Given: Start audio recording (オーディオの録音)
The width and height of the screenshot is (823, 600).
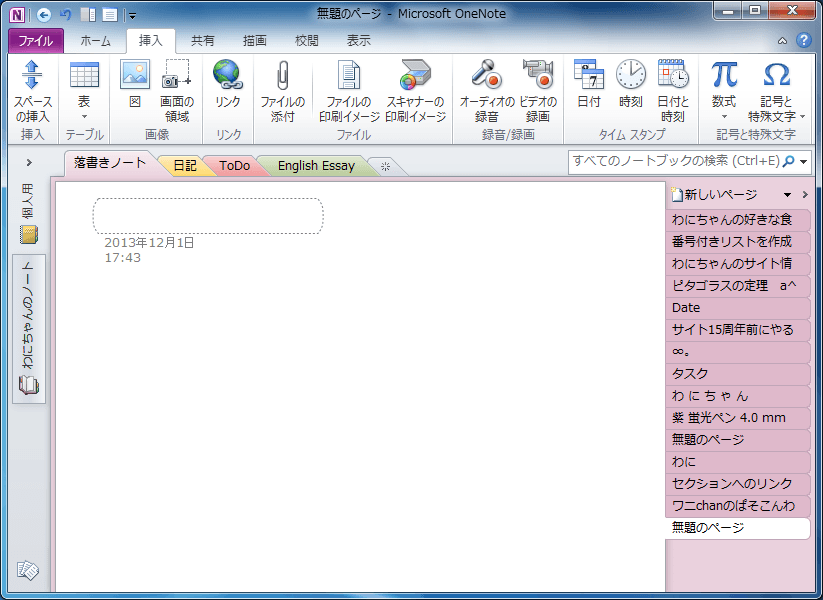Looking at the screenshot, I should tap(487, 91).
